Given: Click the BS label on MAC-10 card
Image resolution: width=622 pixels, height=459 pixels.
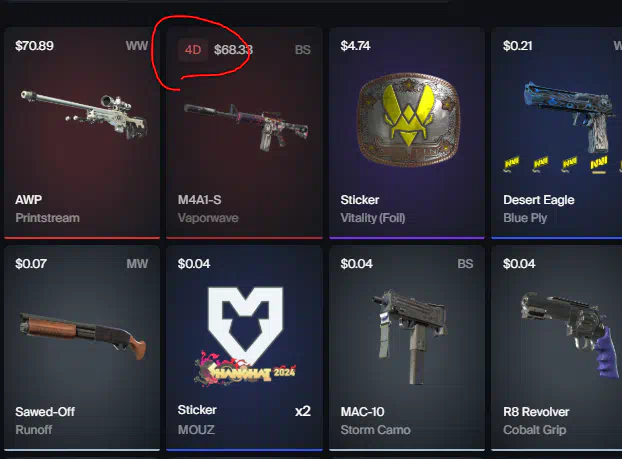Looking at the screenshot, I should point(465,264).
